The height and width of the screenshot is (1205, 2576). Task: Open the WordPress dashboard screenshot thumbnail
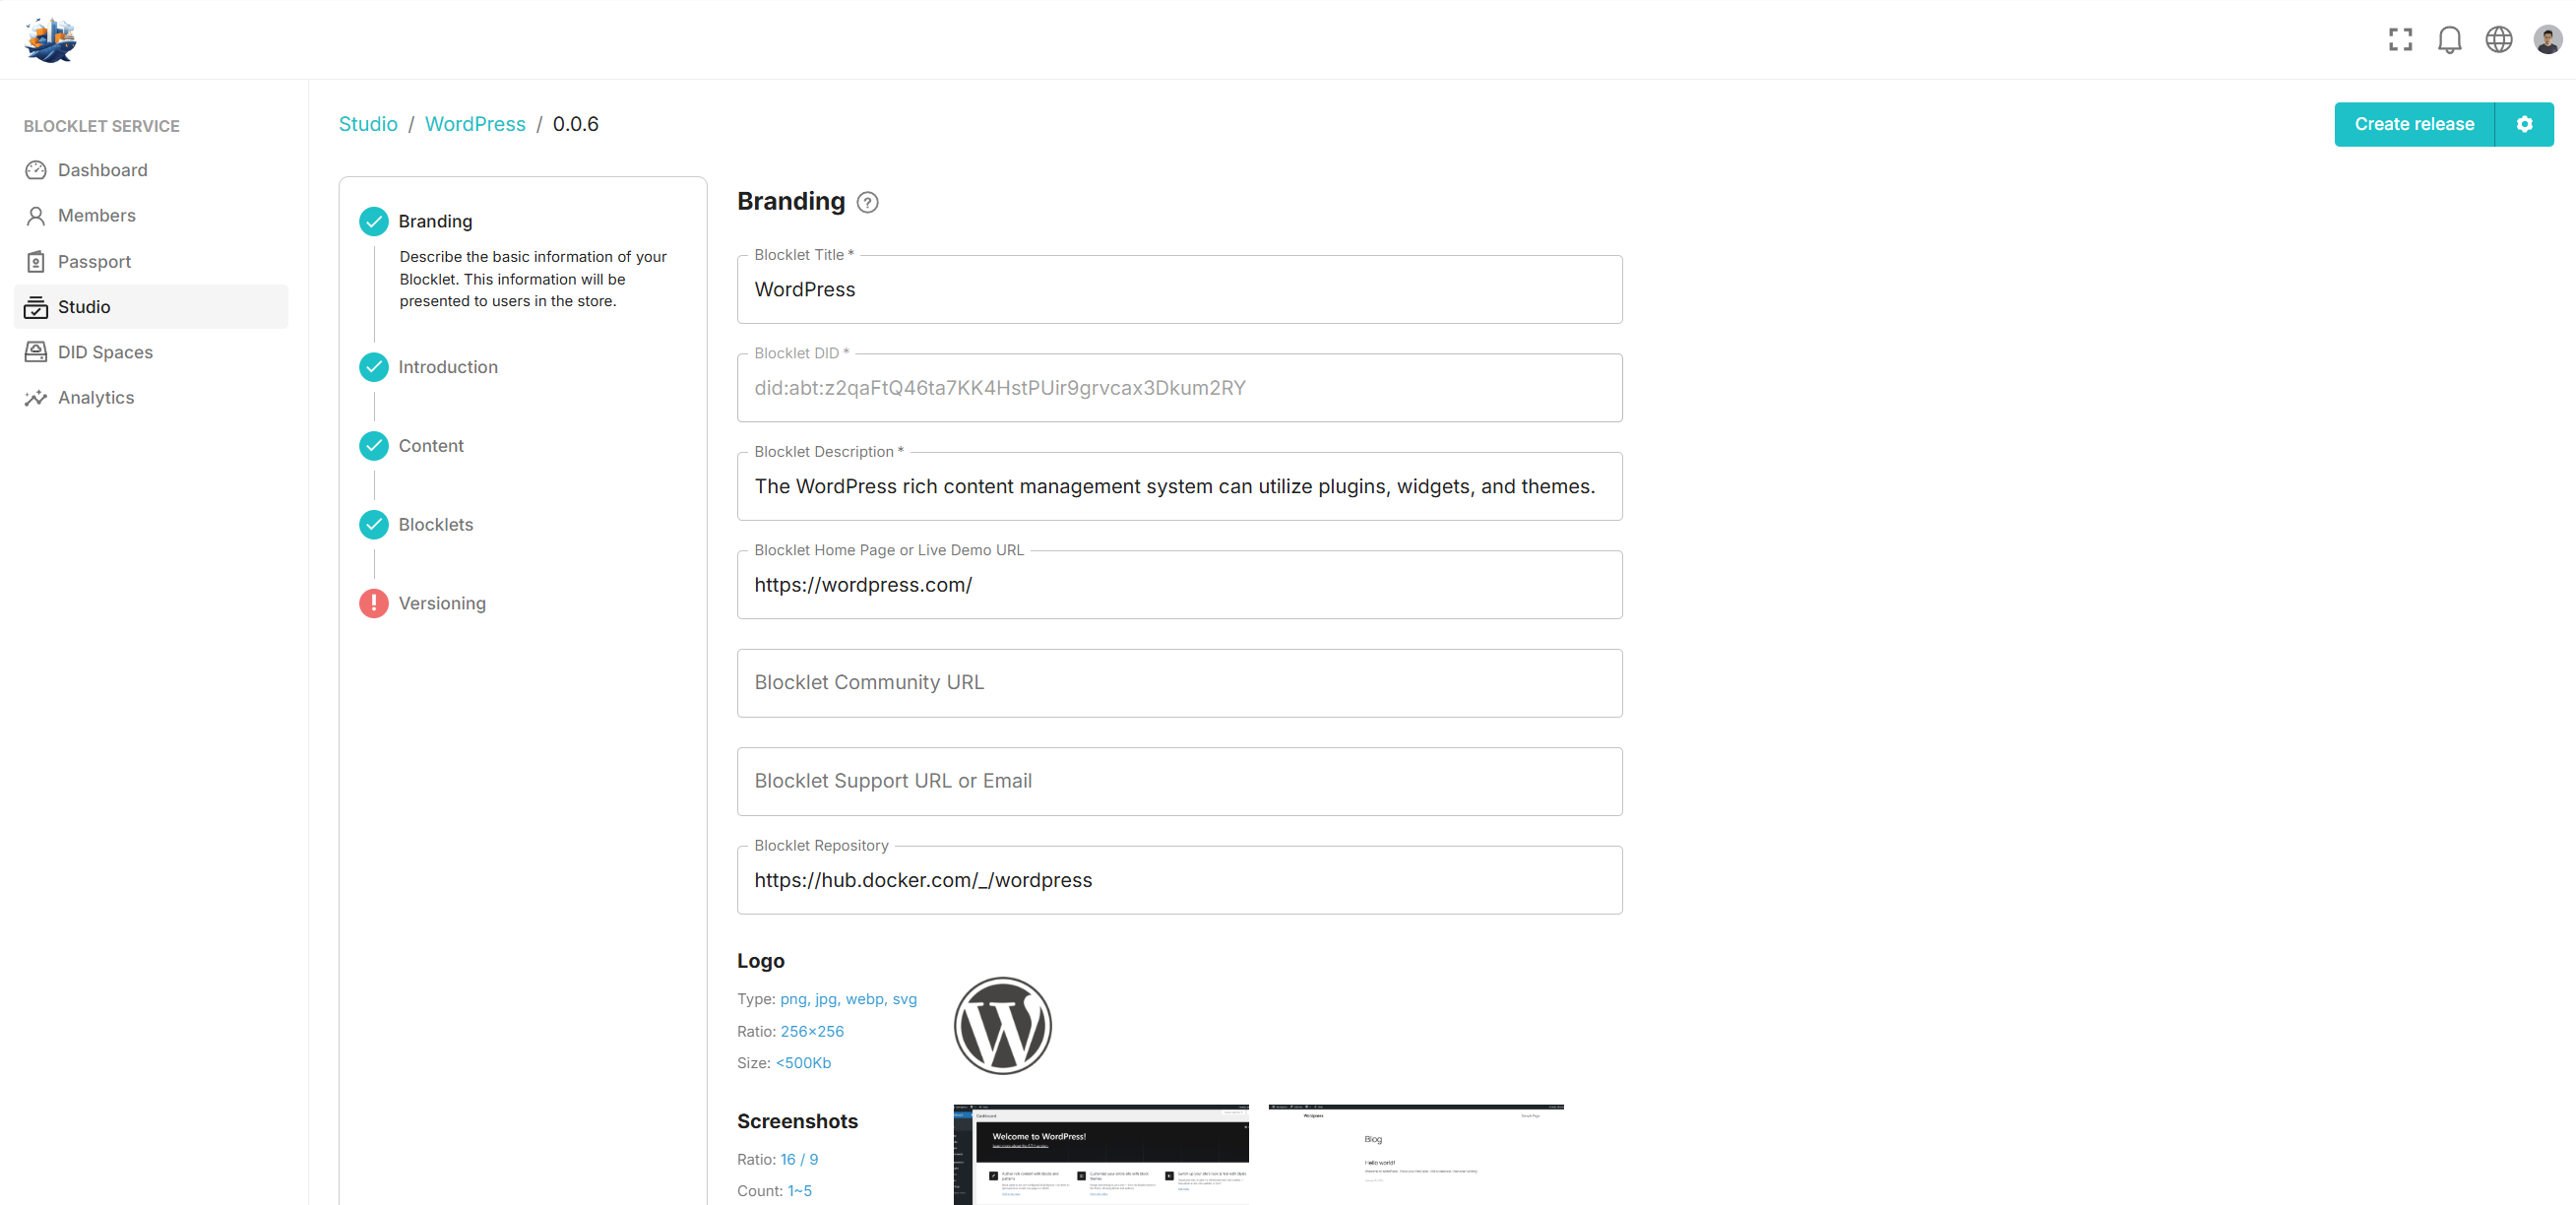click(x=1100, y=1154)
